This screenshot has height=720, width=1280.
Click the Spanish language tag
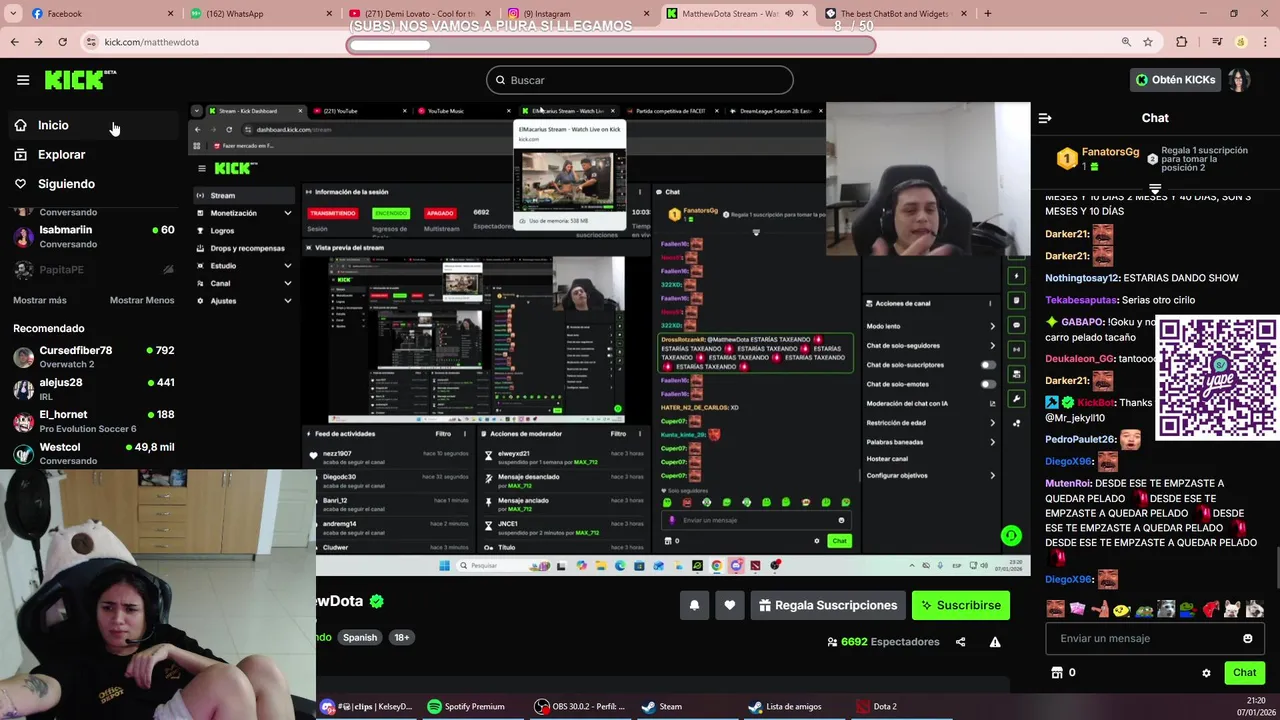[x=360, y=637]
